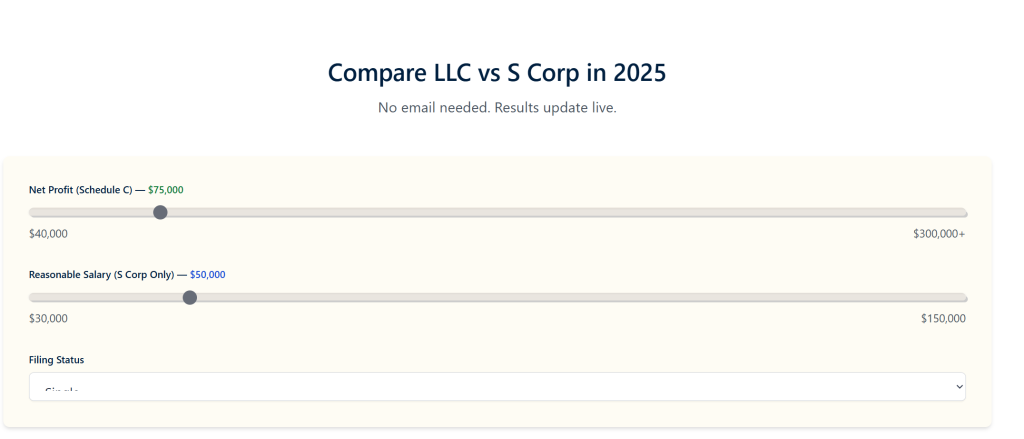The height and width of the screenshot is (439, 1024).
Task: Click the left end of Net Profit track
Action: tap(33, 212)
